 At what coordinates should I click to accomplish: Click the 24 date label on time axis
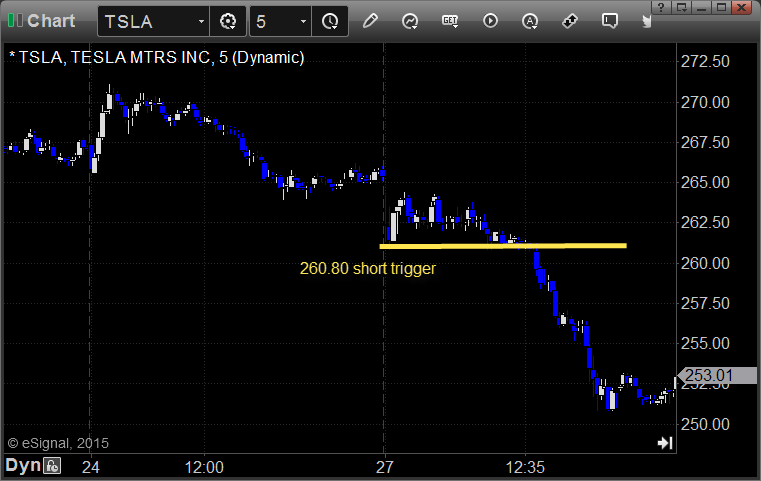(x=91, y=467)
